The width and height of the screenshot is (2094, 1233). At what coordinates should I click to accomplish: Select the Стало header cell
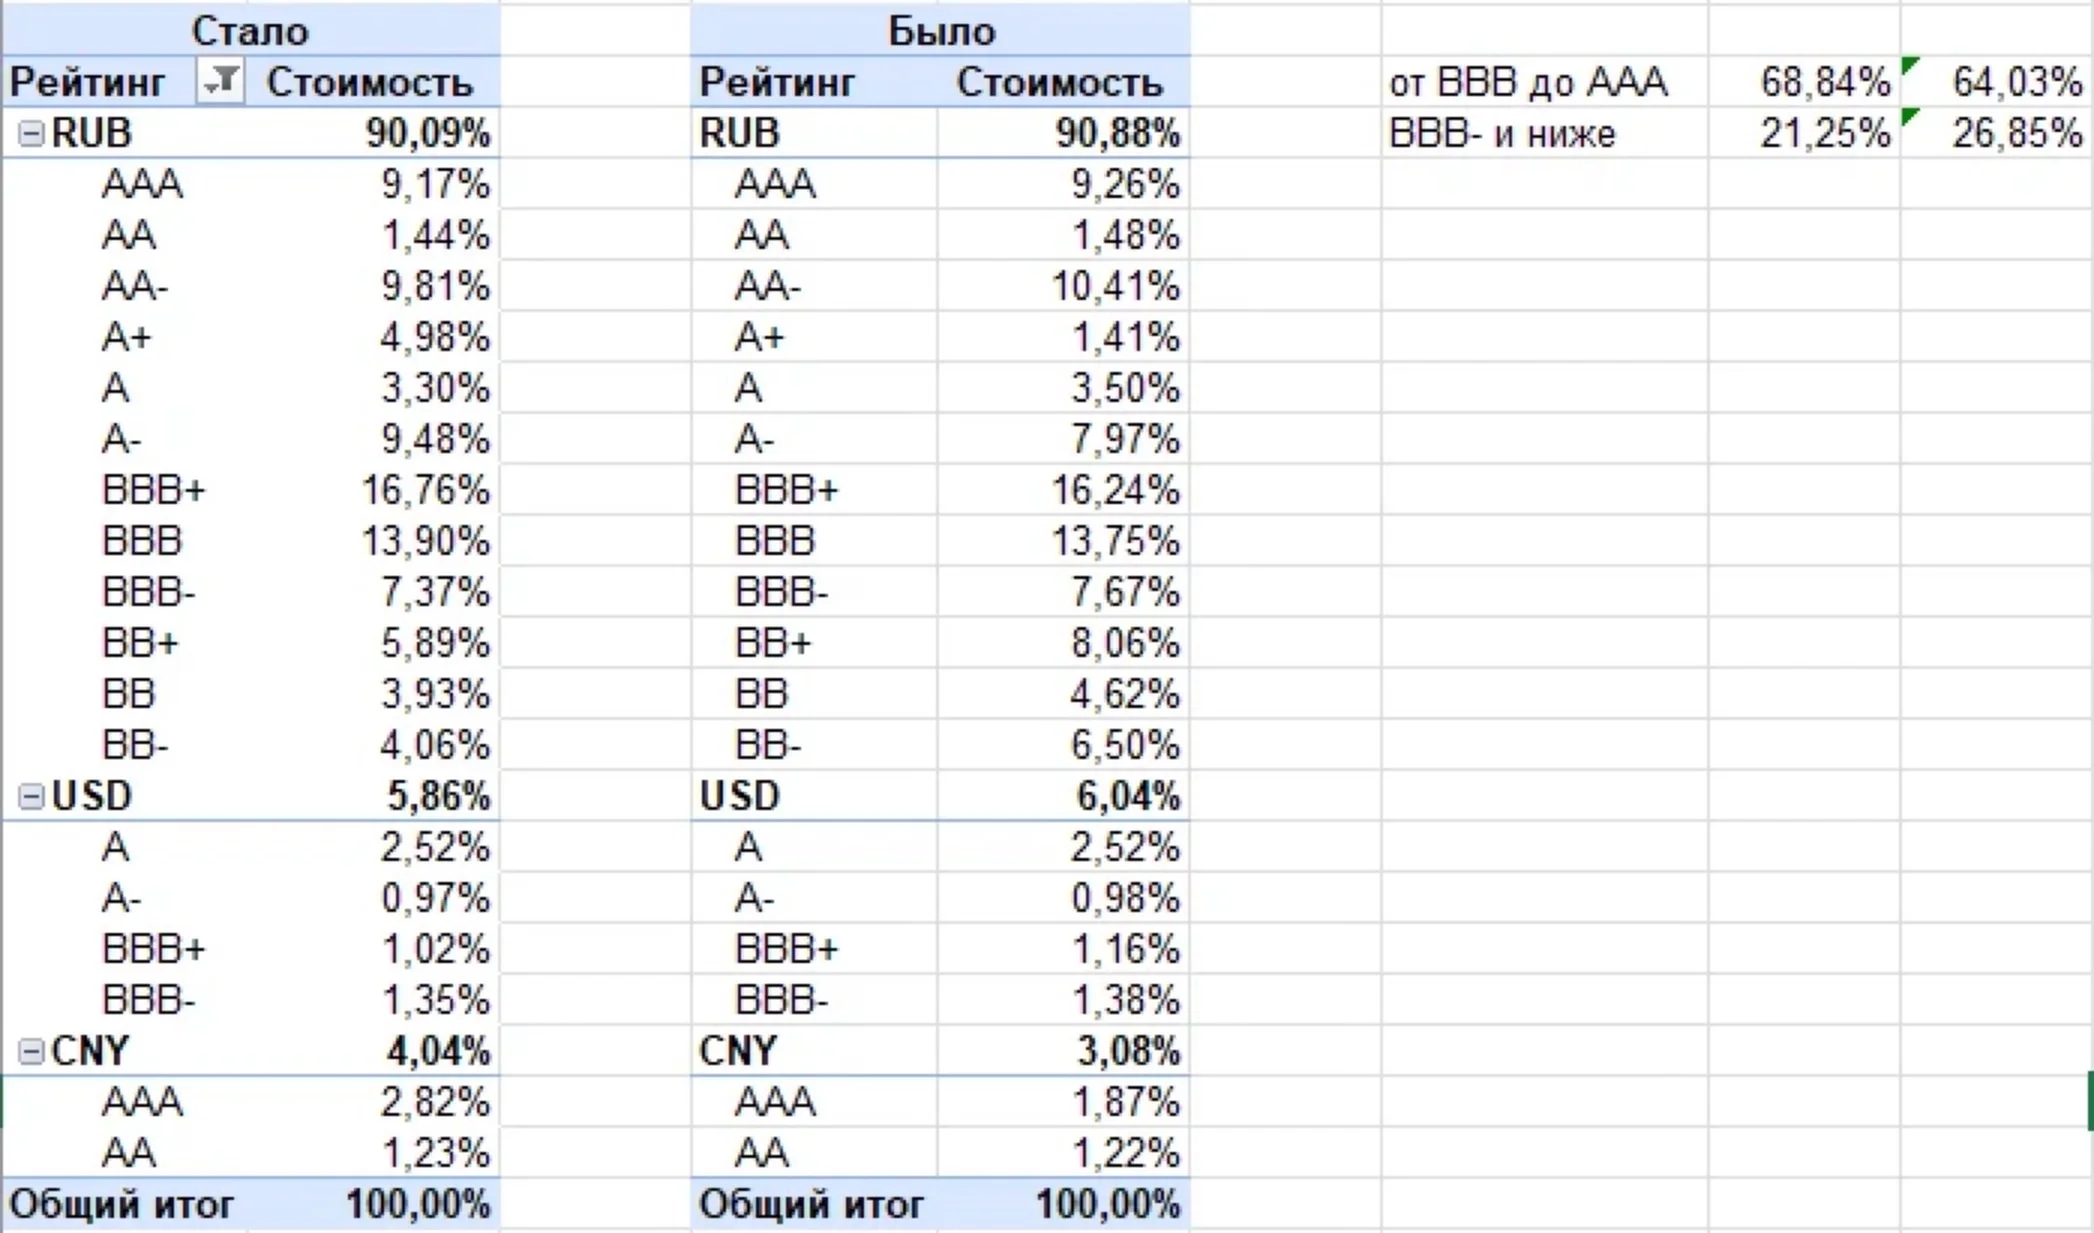[x=250, y=30]
